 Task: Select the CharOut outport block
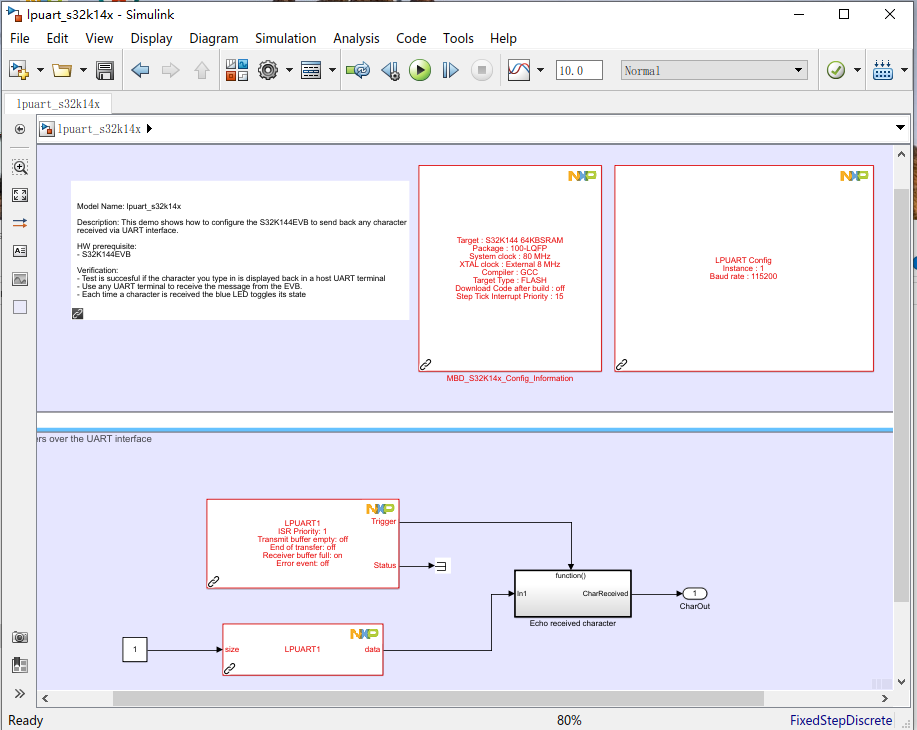click(695, 593)
